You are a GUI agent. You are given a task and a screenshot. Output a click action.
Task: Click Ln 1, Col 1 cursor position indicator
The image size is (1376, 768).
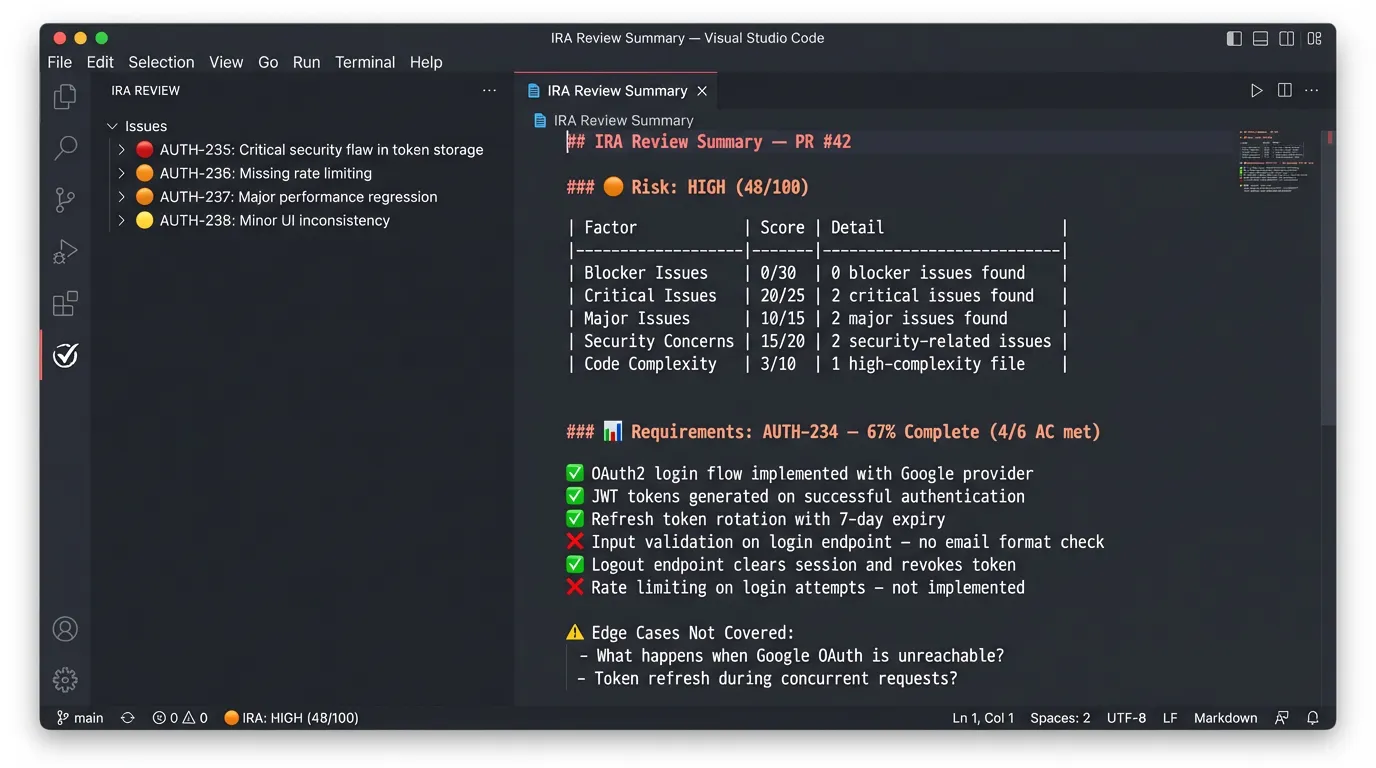pos(983,718)
